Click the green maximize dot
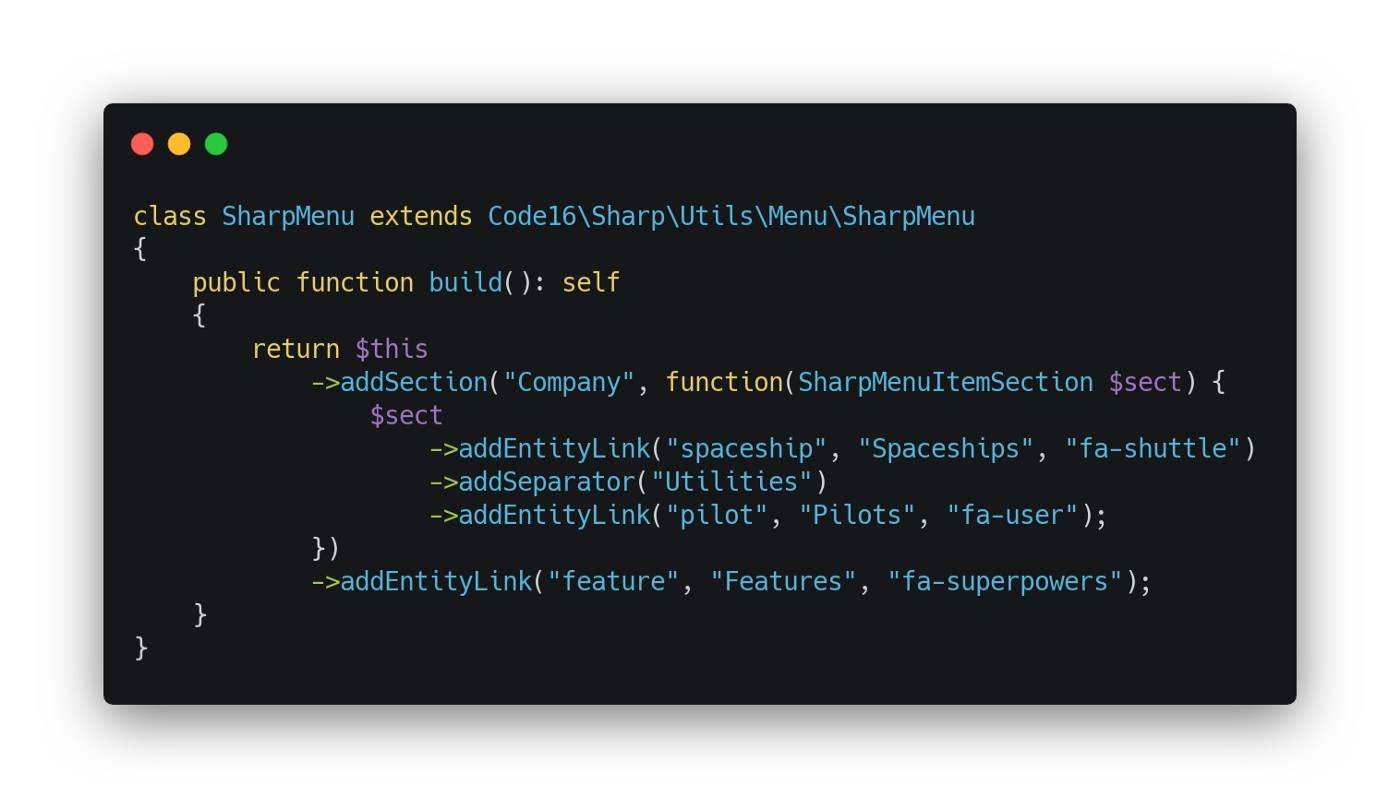The height and width of the screenshot is (808, 1400). 216,144
